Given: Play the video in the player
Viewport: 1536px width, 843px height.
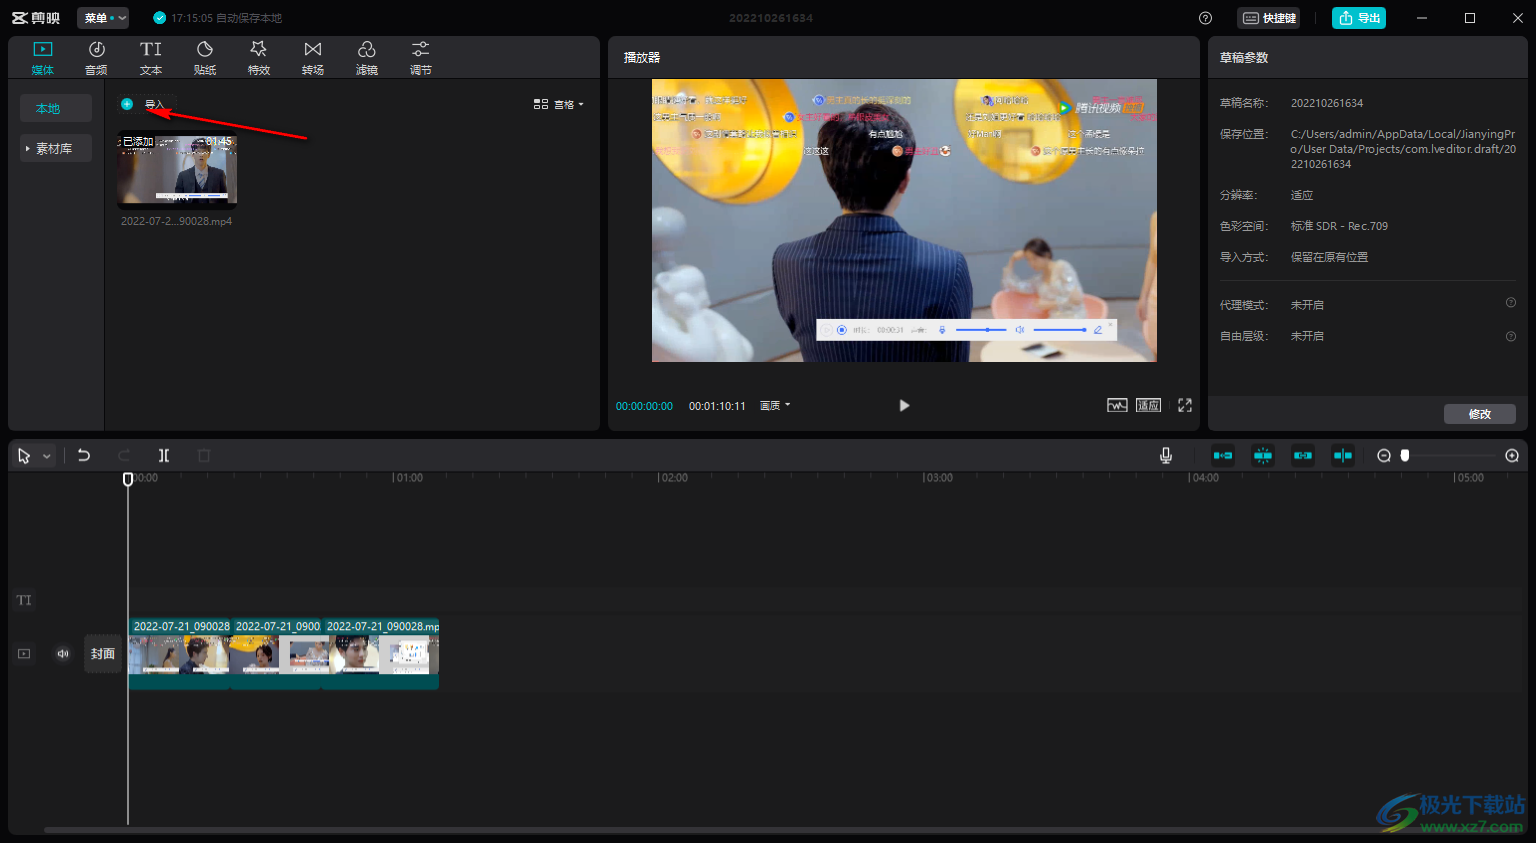Looking at the screenshot, I should (x=904, y=405).
